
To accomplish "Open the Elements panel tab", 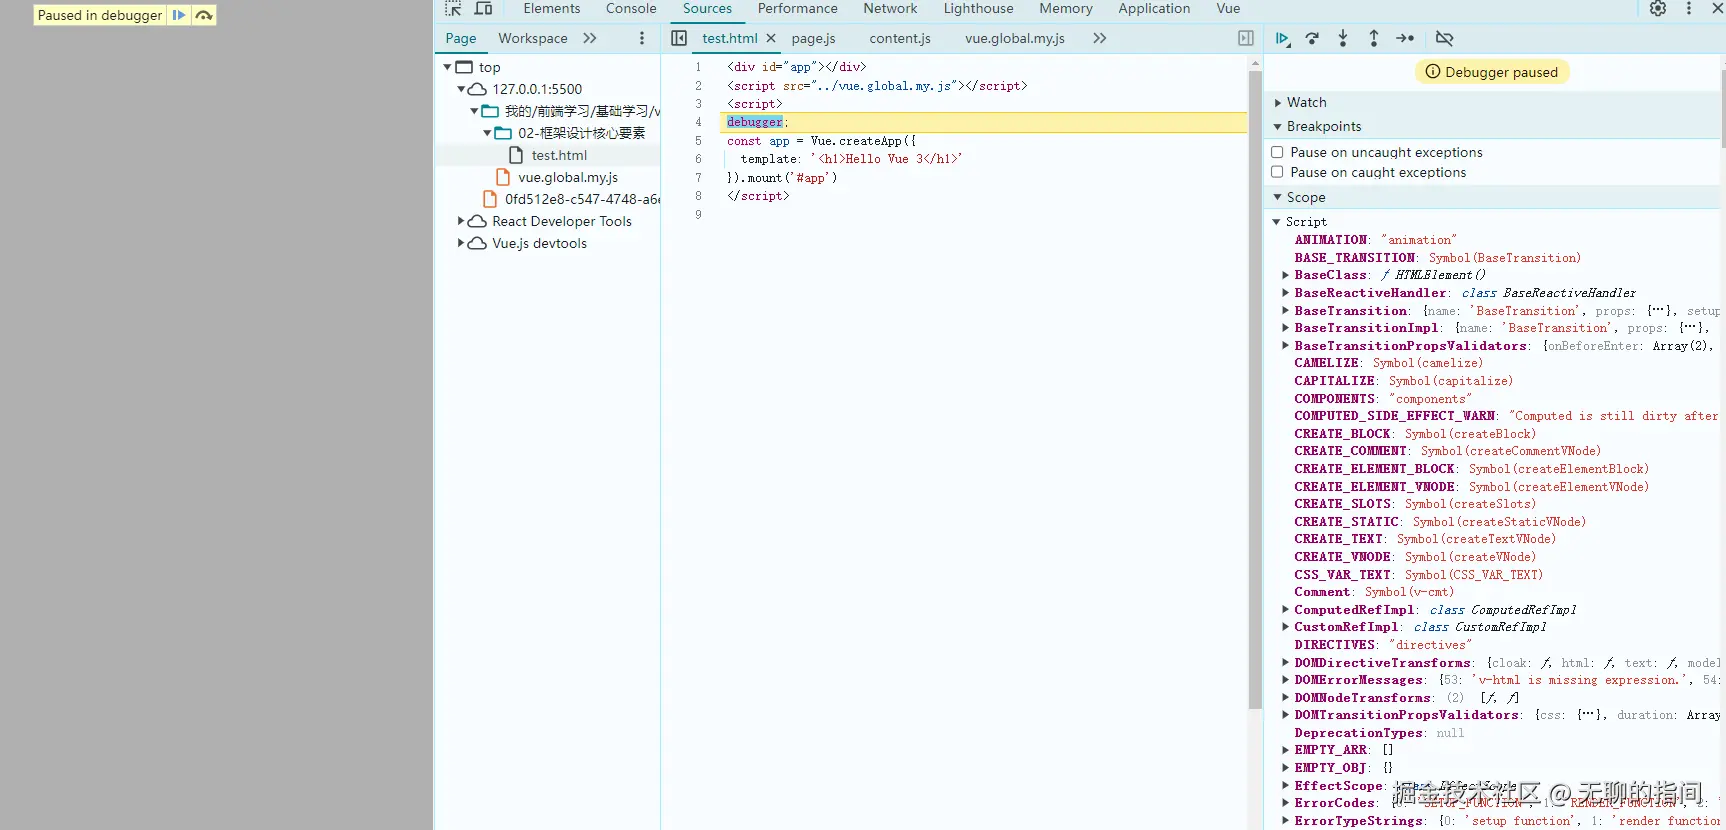I will coord(552,9).
